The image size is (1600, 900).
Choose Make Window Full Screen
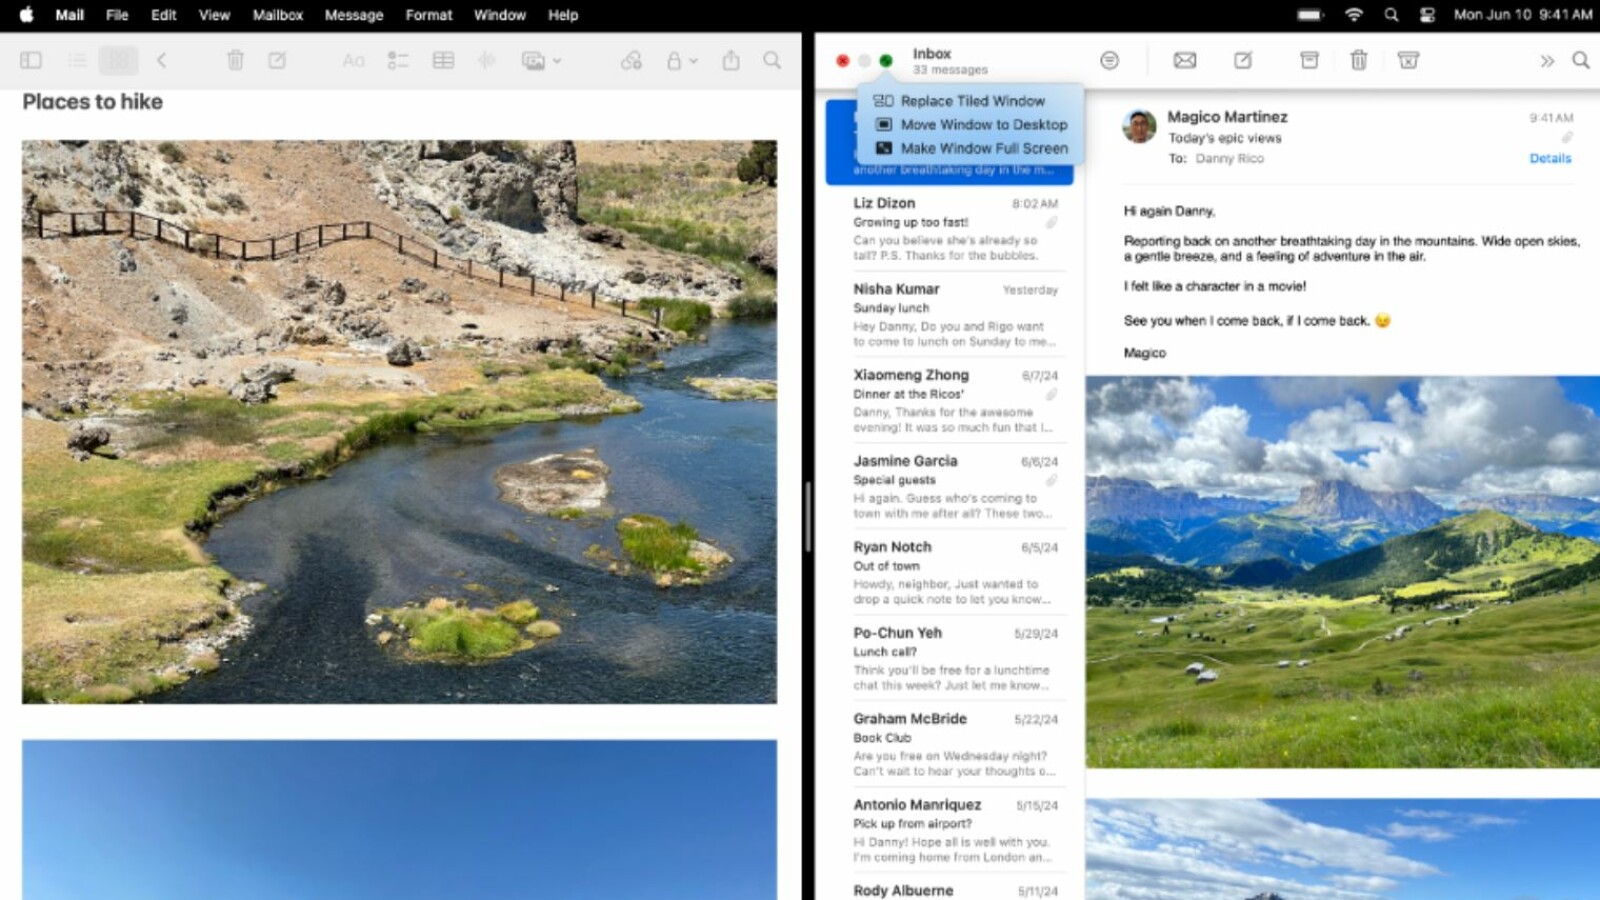970,148
